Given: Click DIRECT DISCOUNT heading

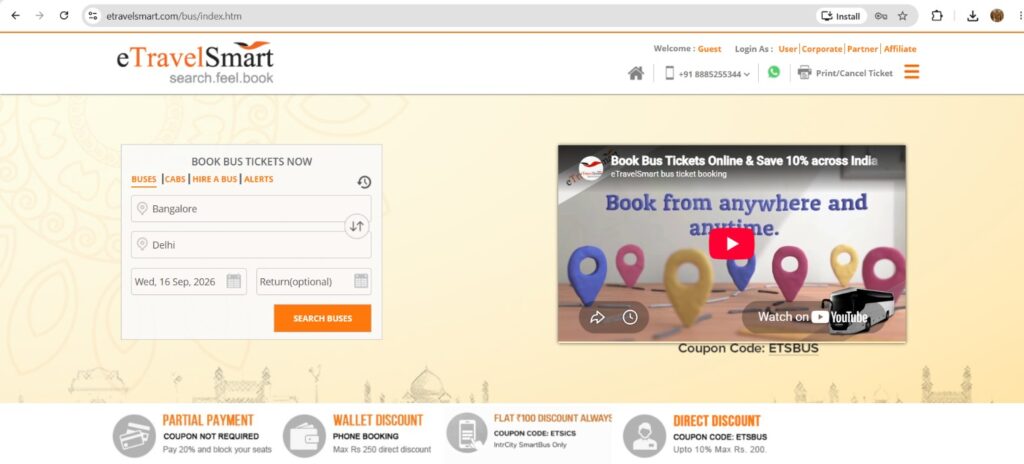Looking at the screenshot, I should click(x=717, y=421).
